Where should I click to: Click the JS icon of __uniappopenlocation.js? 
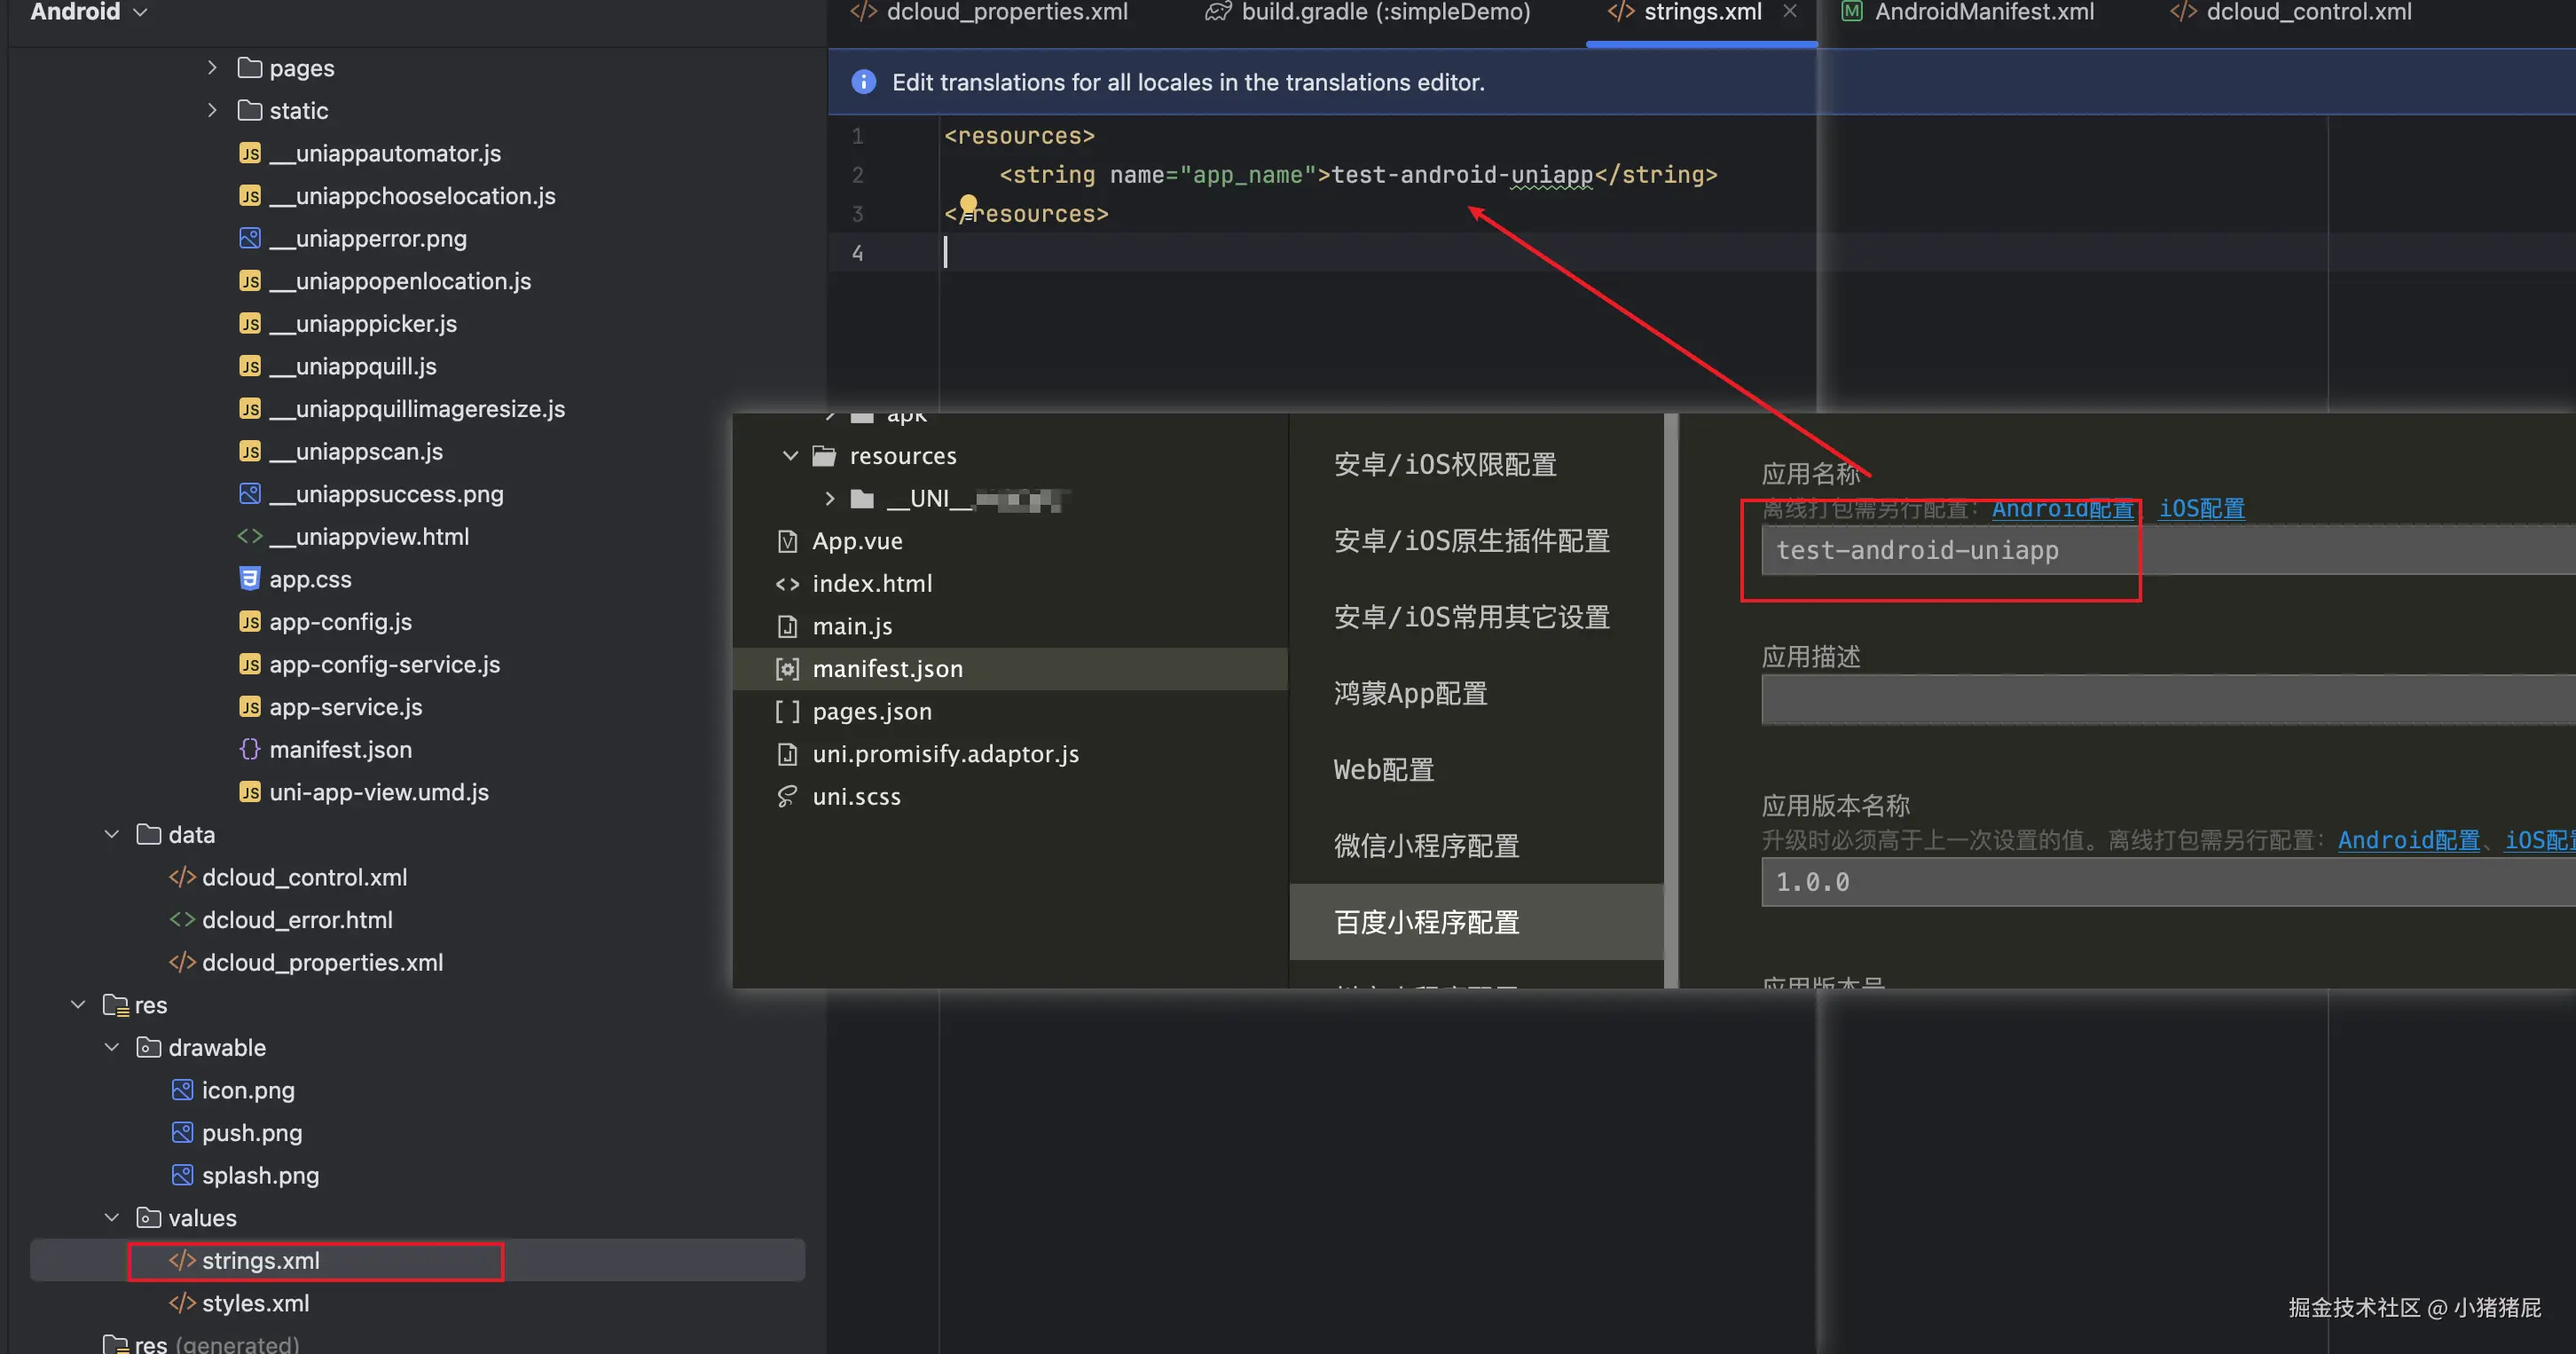pos(250,281)
